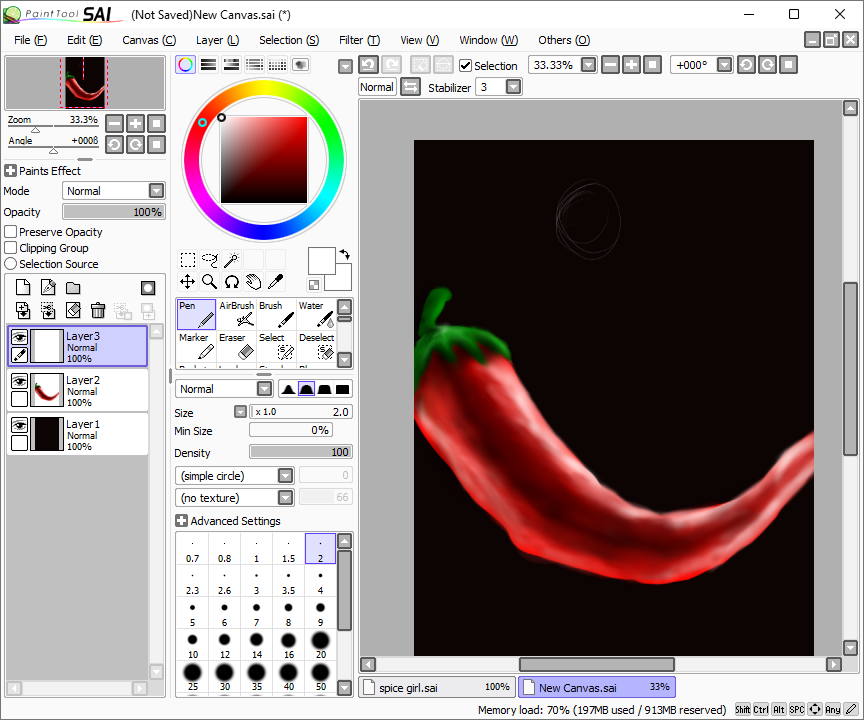The height and width of the screenshot is (720, 864).
Task: Pick the lasso selection tool
Action: [x=209, y=259]
